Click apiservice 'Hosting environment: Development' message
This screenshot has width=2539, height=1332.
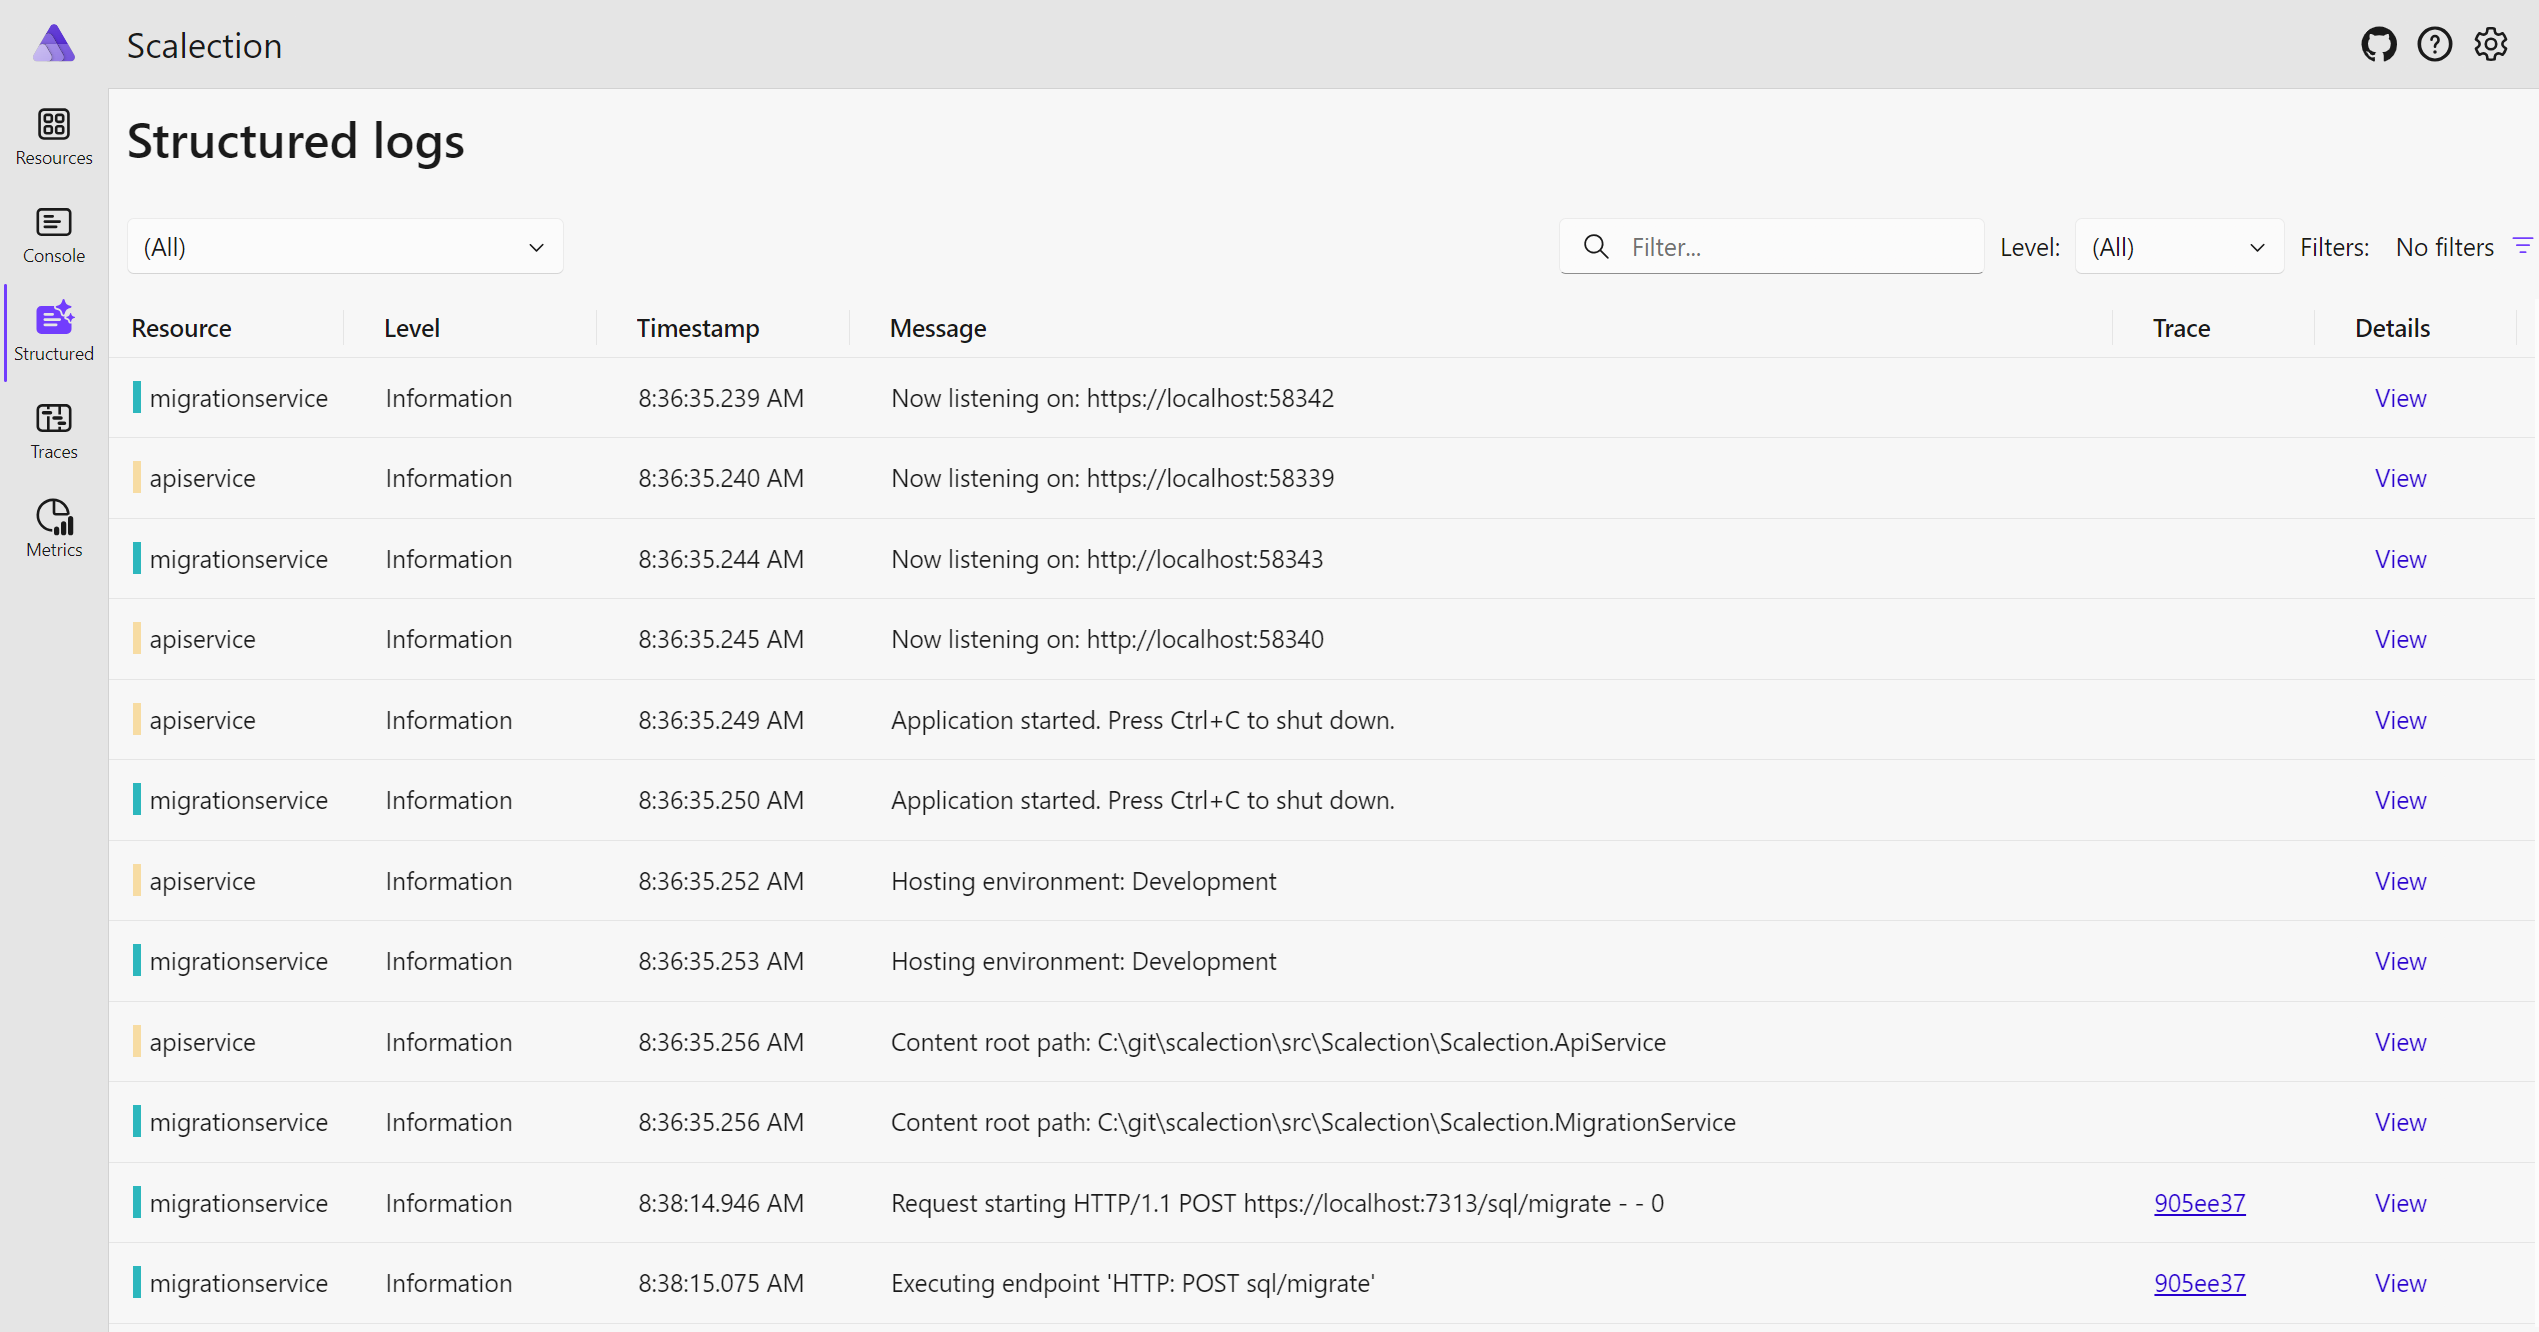1083,881
